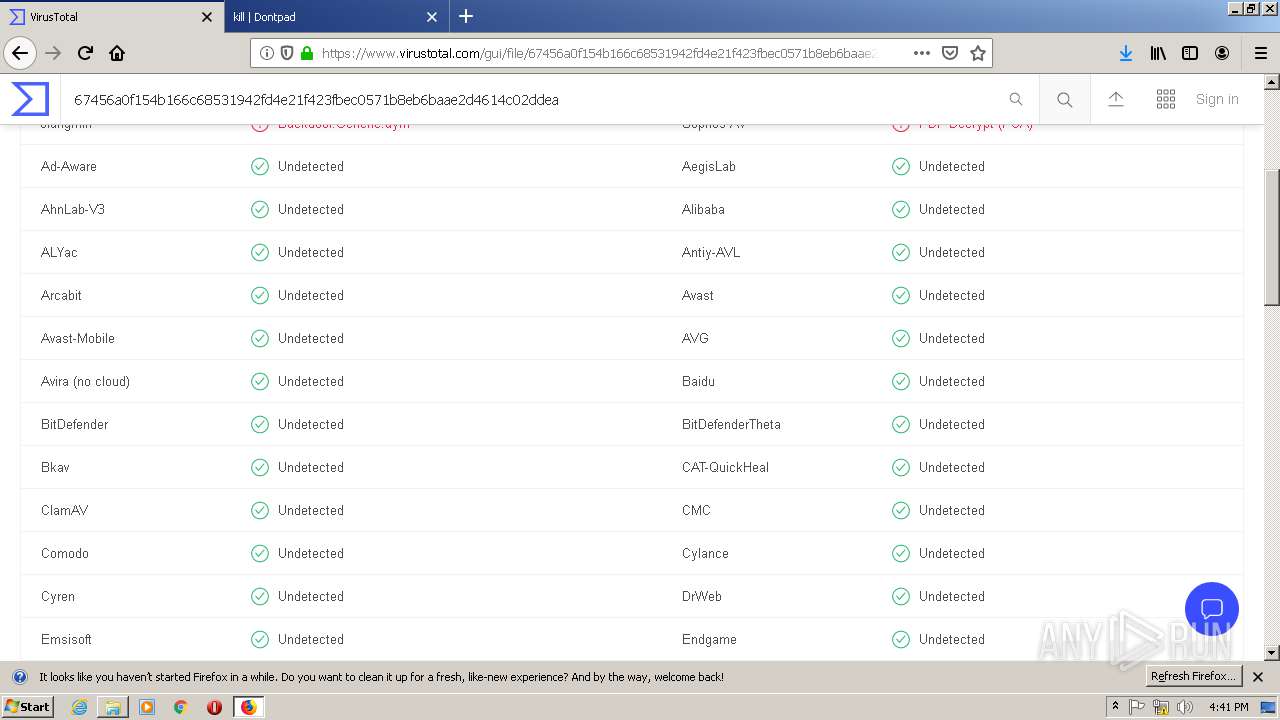Open Windows Start menu

point(27,707)
